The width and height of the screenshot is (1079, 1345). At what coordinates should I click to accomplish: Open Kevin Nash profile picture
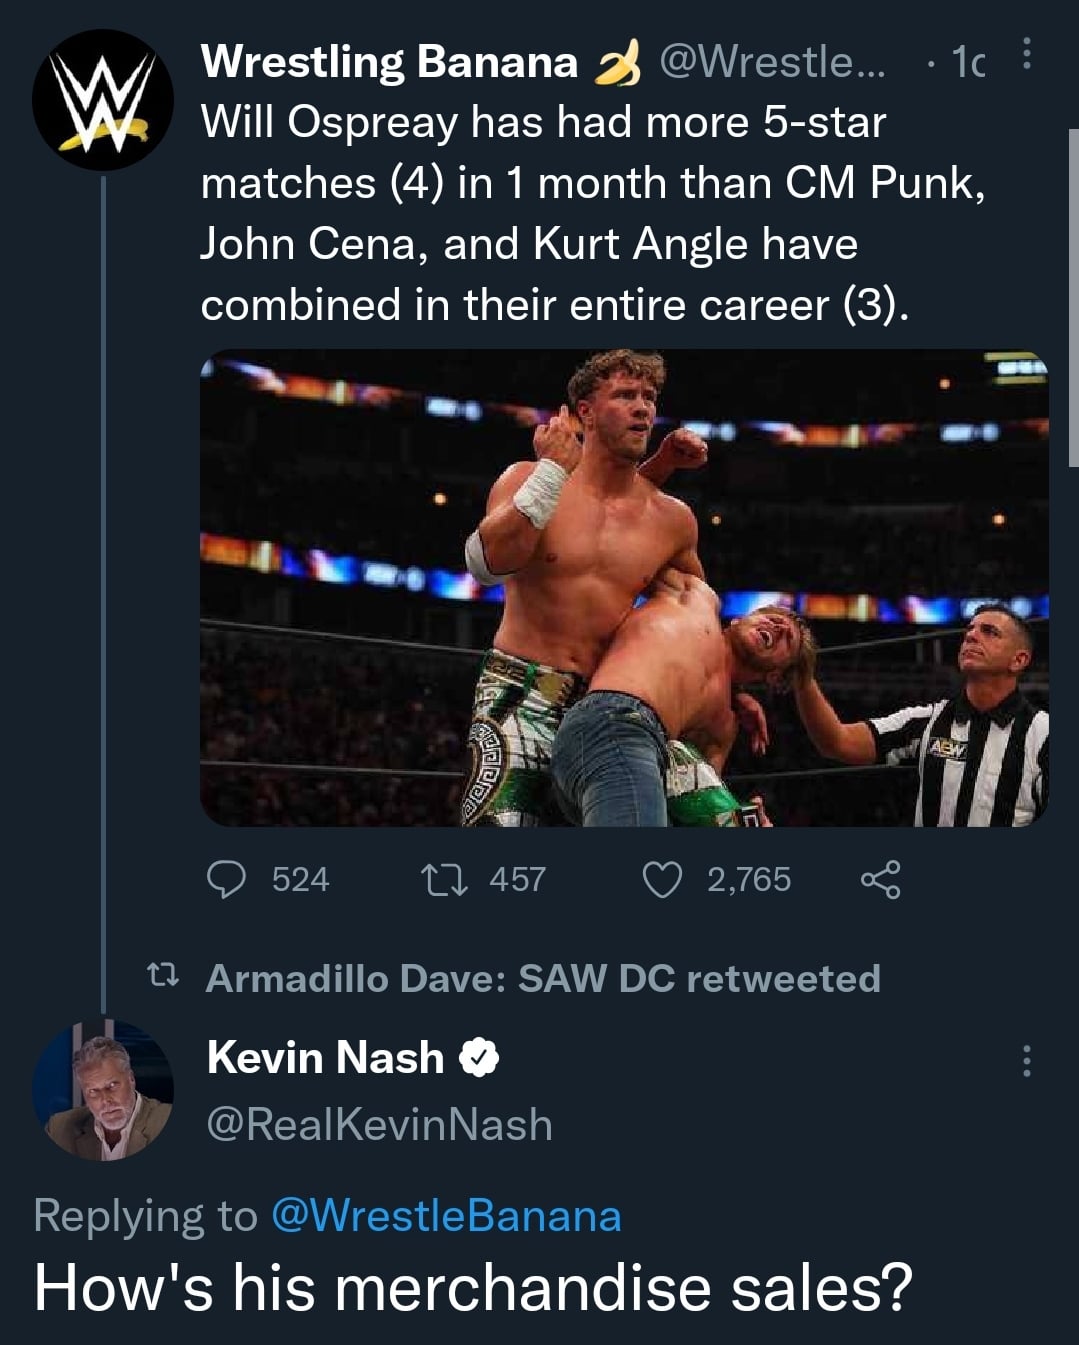(x=103, y=1091)
